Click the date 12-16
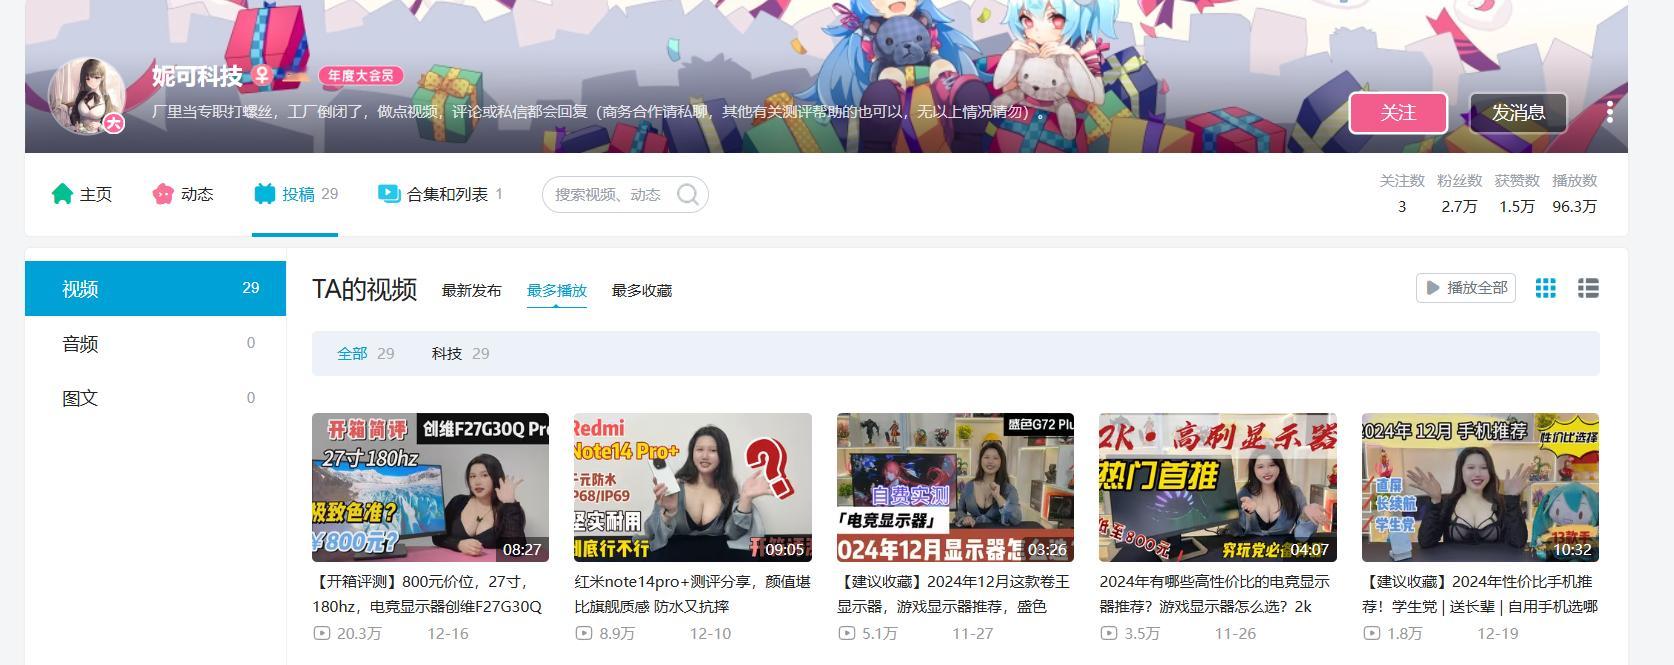Screen dimensions: 1674x665 pos(448,633)
